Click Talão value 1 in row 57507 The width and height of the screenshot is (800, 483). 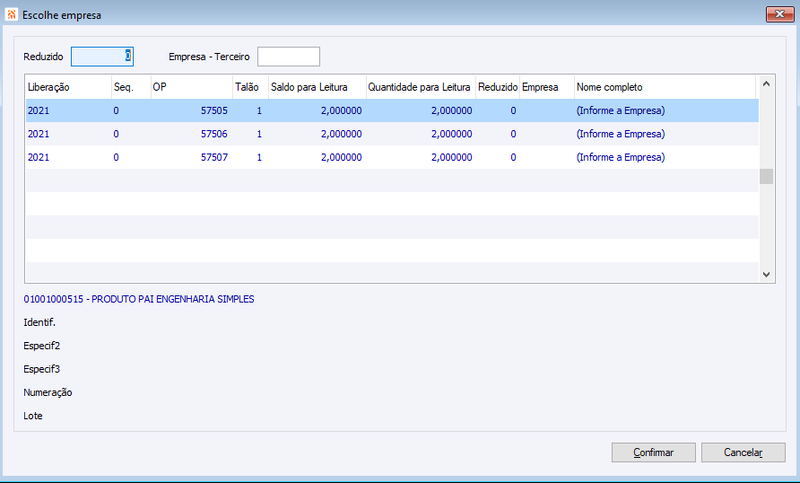pos(259,158)
